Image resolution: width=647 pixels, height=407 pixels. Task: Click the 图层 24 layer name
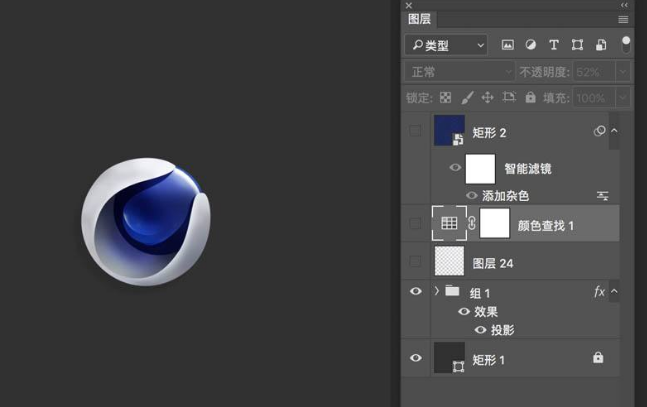(x=493, y=263)
